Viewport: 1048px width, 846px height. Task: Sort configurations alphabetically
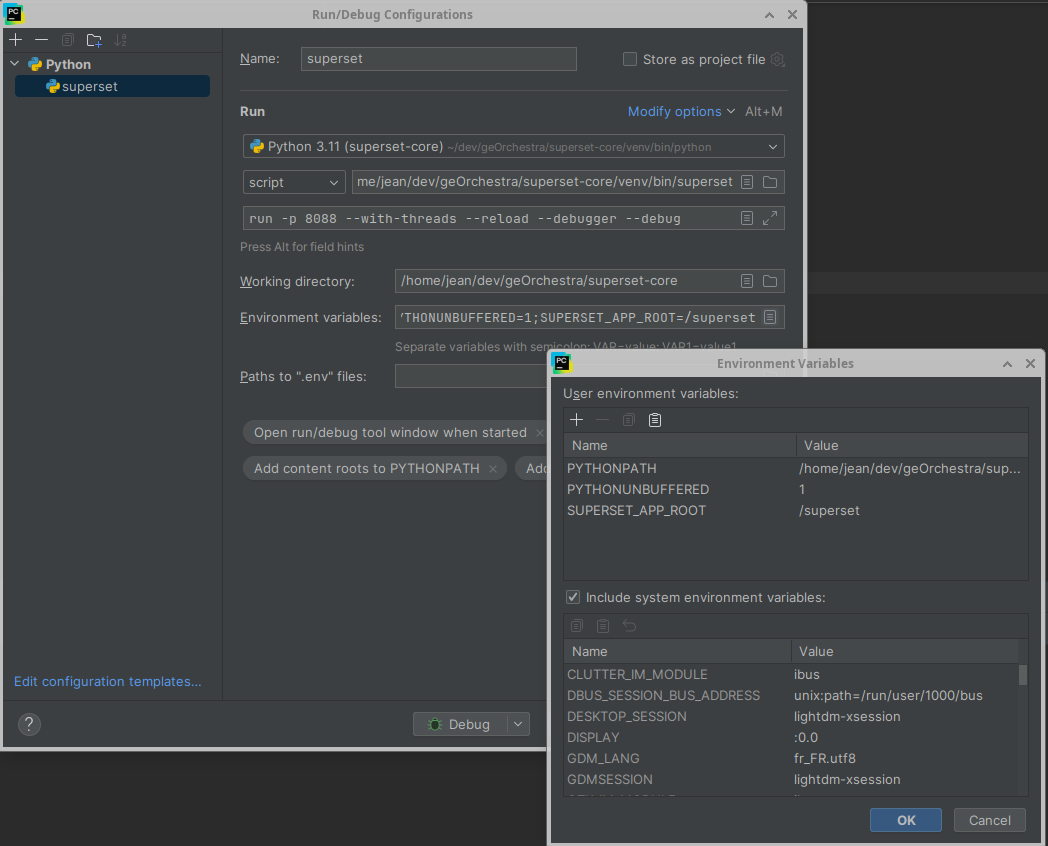[120, 40]
